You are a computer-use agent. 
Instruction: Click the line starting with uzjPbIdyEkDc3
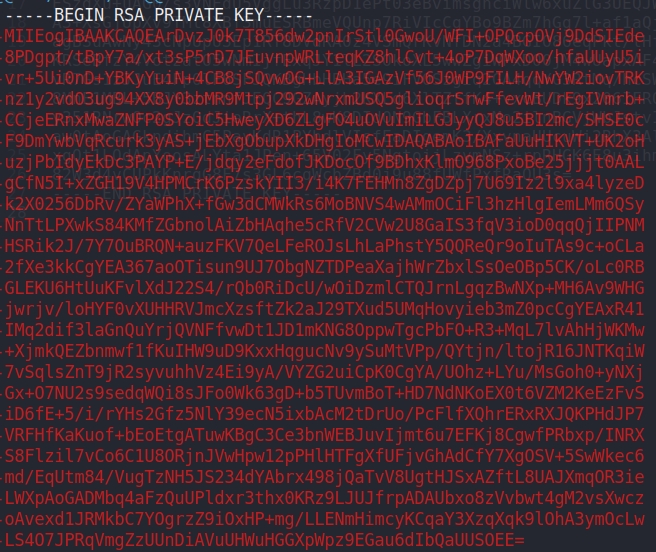point(325,162)
